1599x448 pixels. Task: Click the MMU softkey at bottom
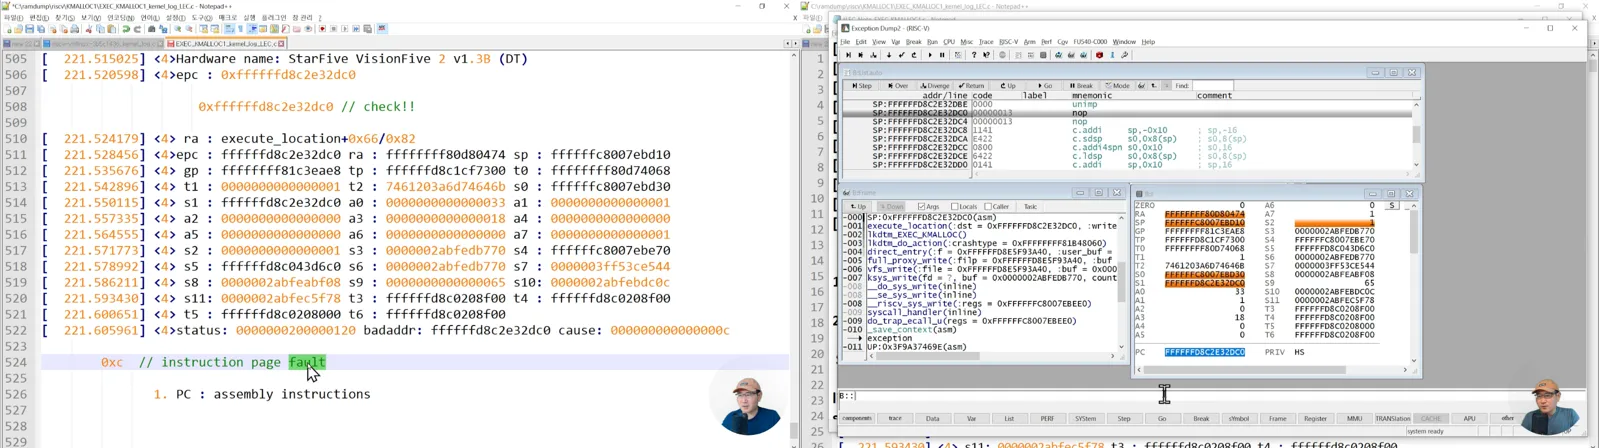1354,419
